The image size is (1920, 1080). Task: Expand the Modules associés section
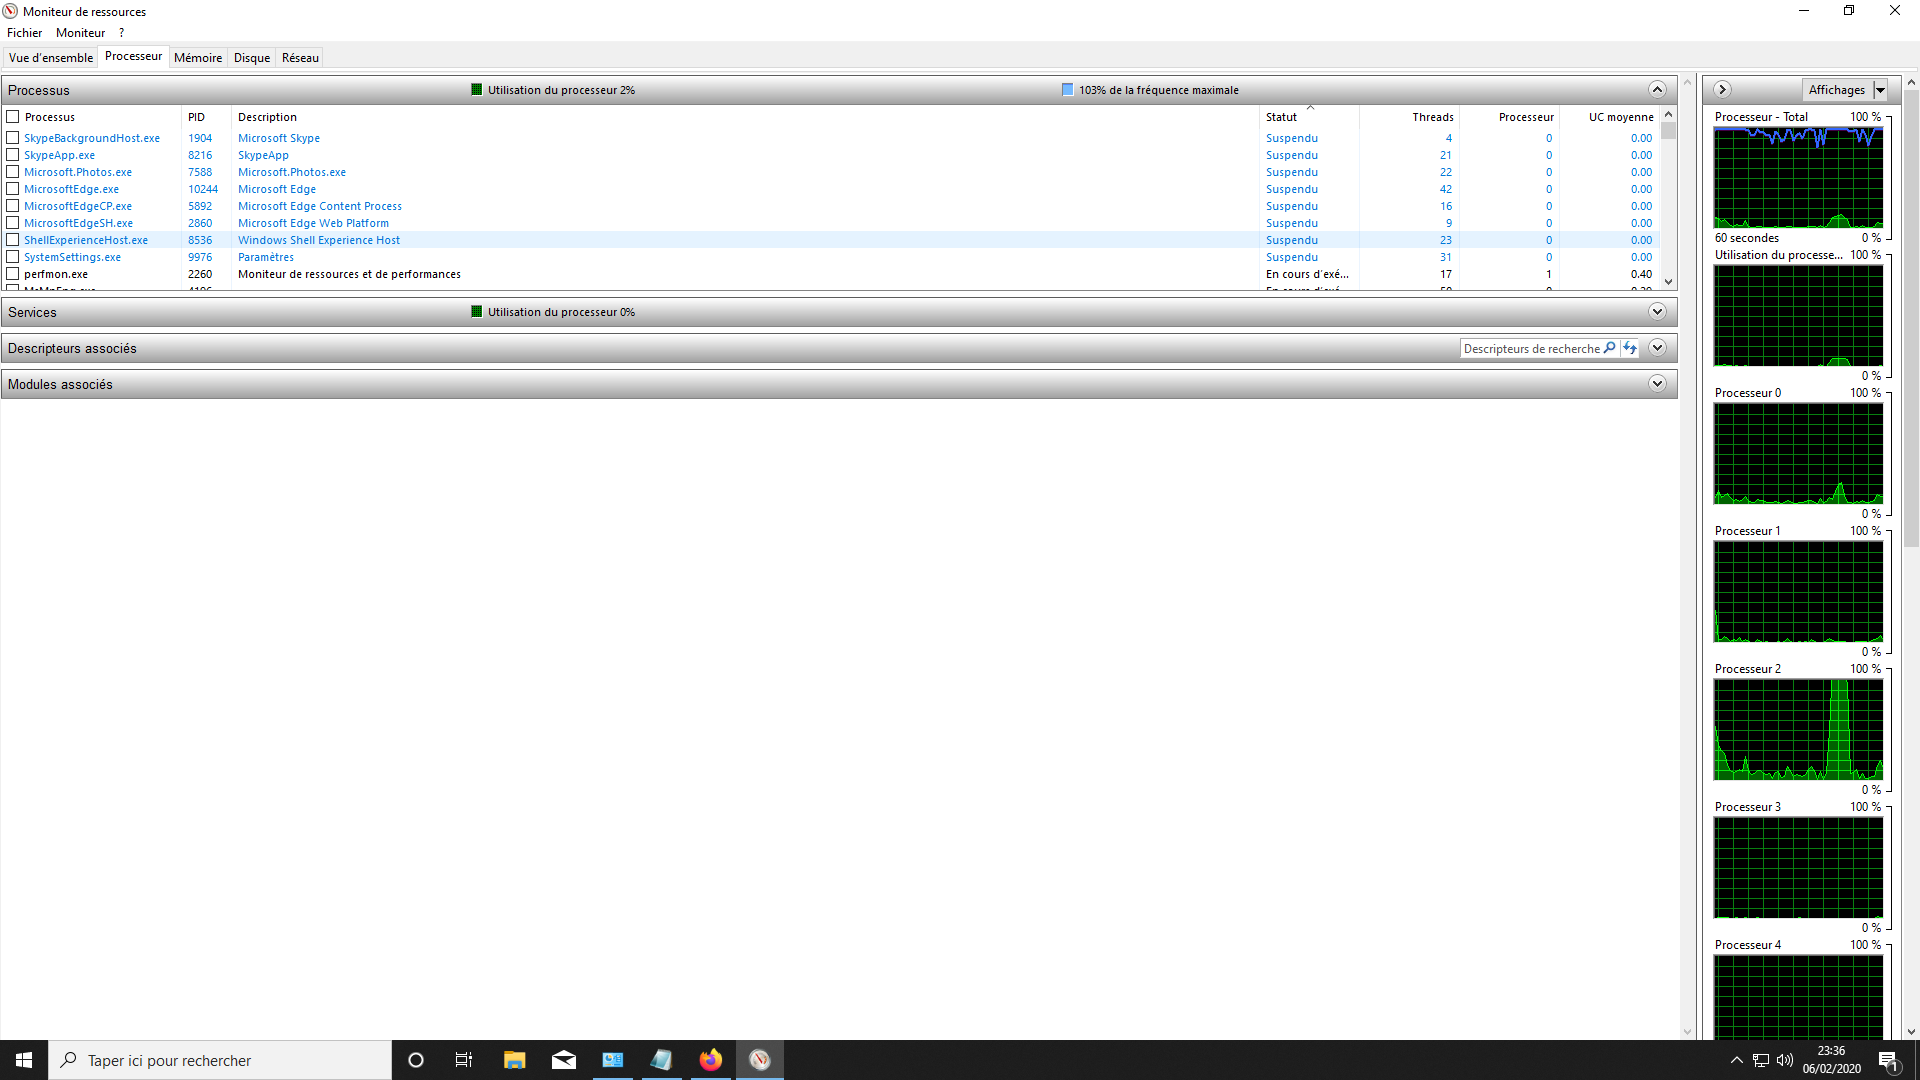(1657, 384)
